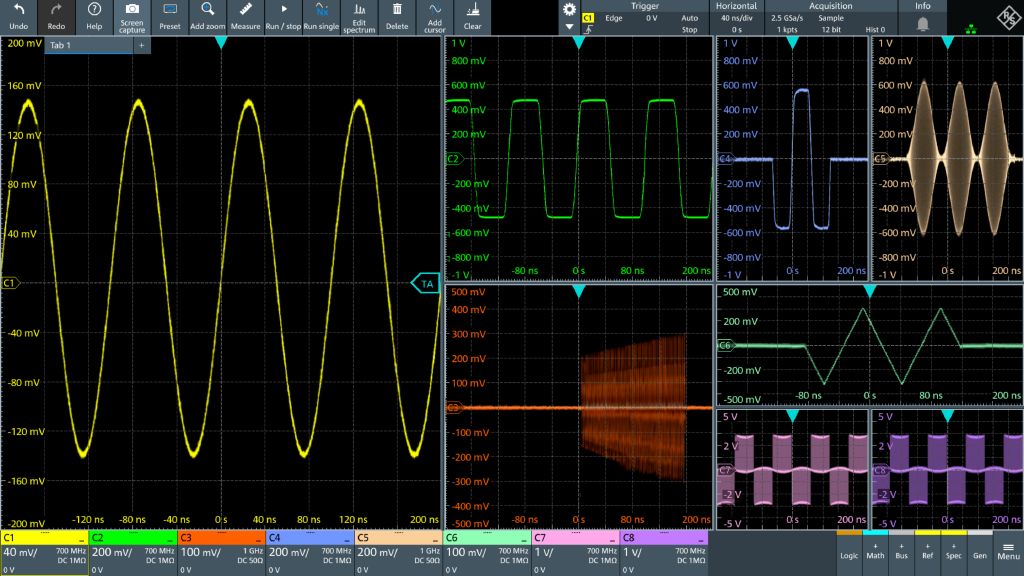This screenshot has width=1024, height=576.
Task: Add a Math waveform
Action: (875, 552)
